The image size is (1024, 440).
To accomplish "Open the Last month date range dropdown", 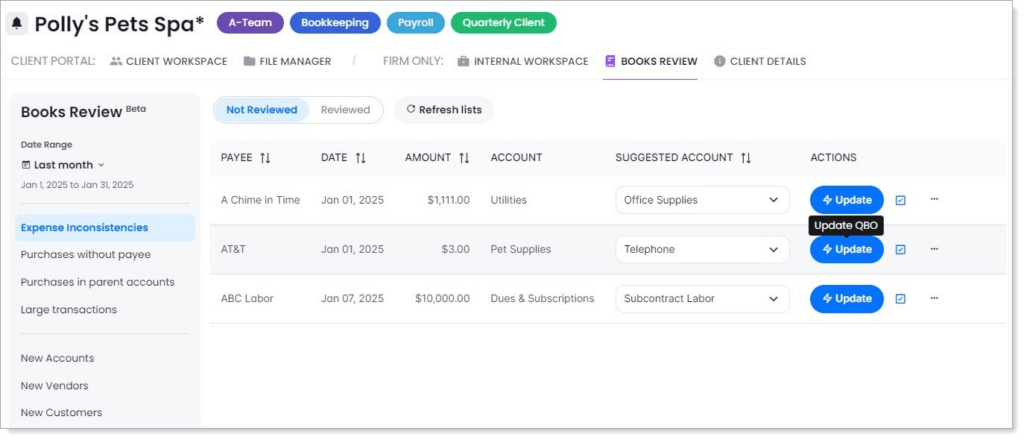I will point(63,165).
